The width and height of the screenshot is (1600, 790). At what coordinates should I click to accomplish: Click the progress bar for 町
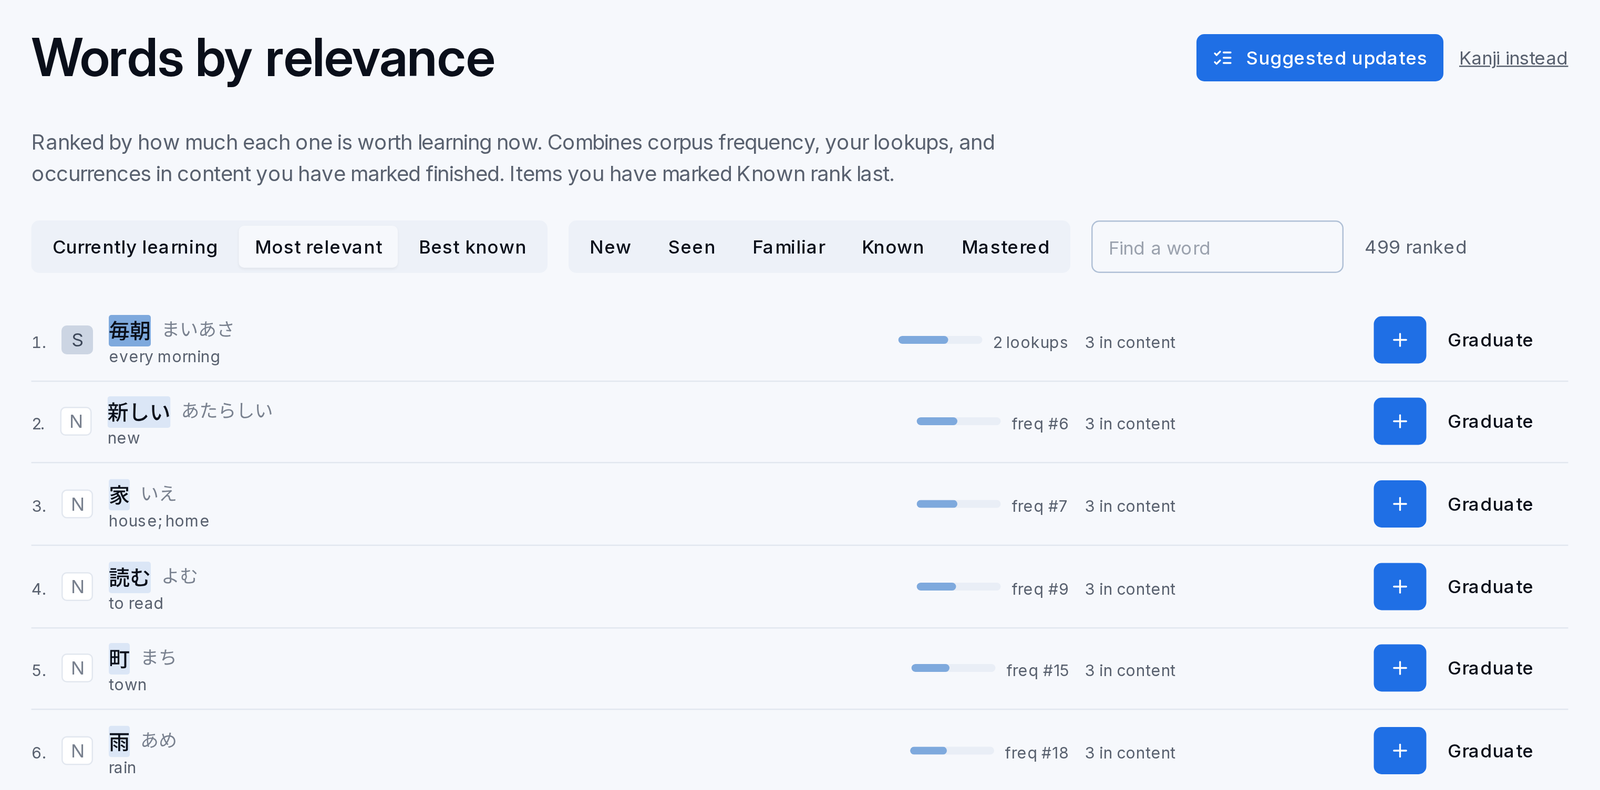[953, 668]
